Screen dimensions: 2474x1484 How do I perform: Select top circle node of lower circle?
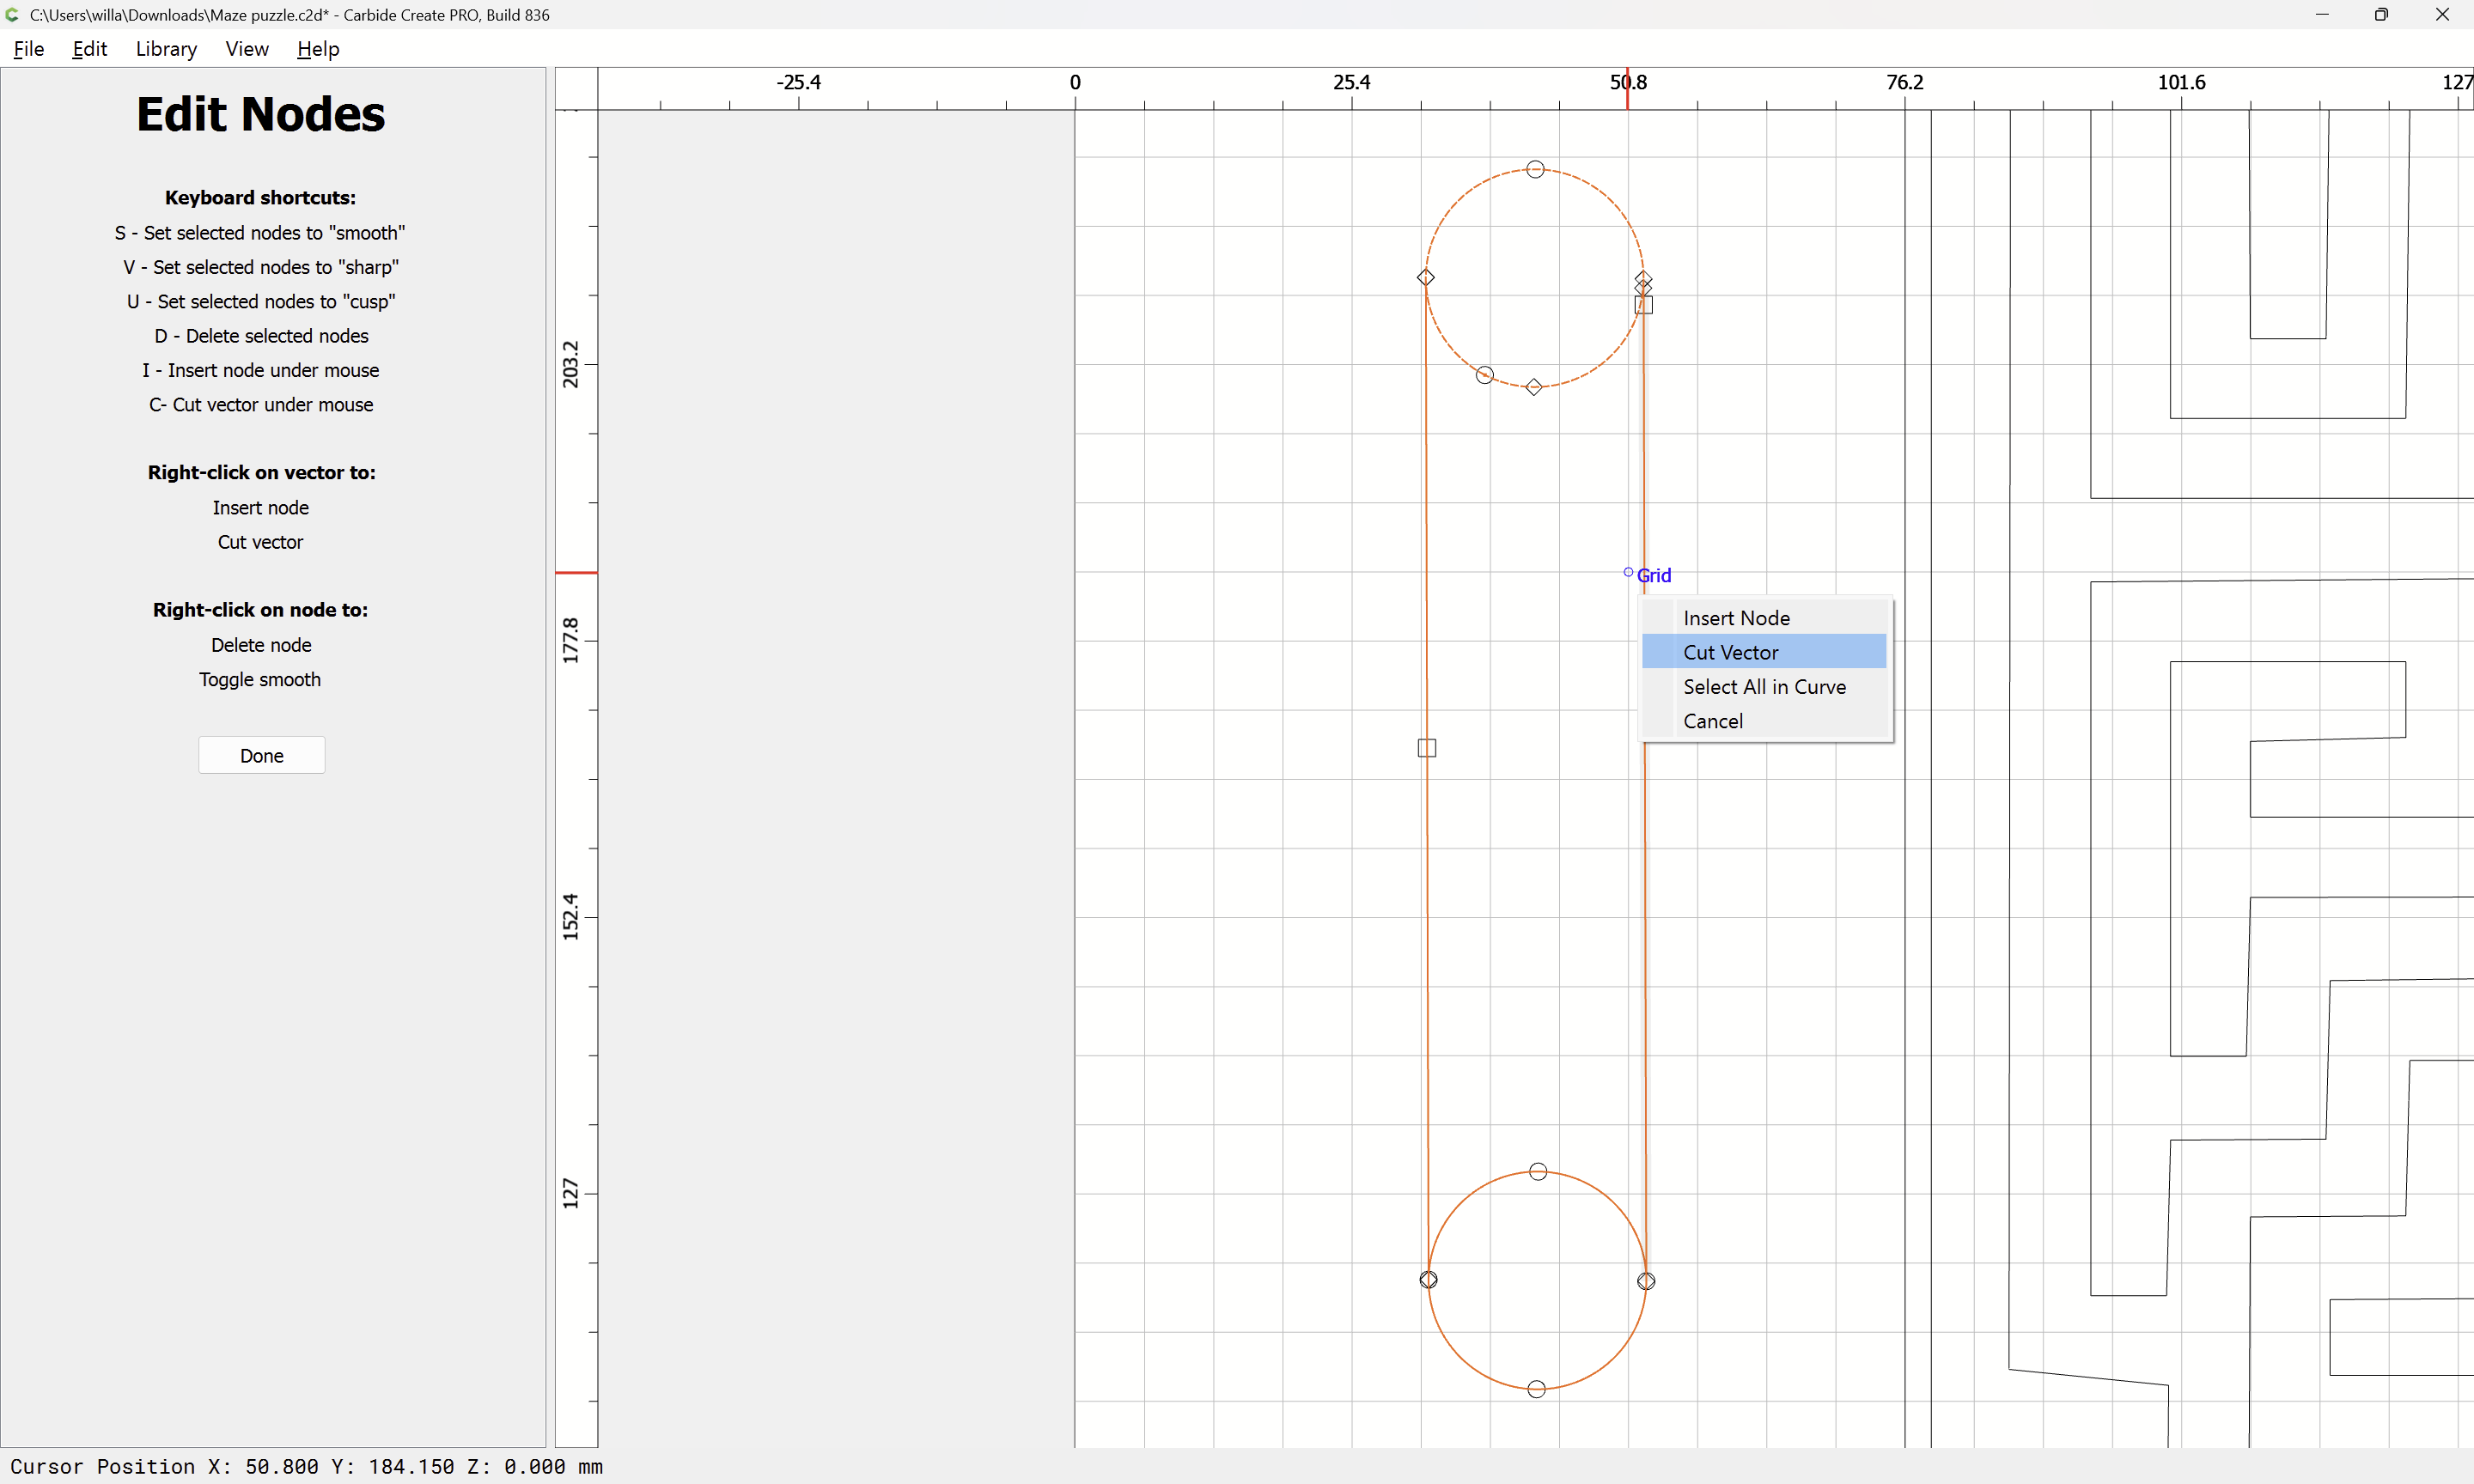pos(1538,1171)
